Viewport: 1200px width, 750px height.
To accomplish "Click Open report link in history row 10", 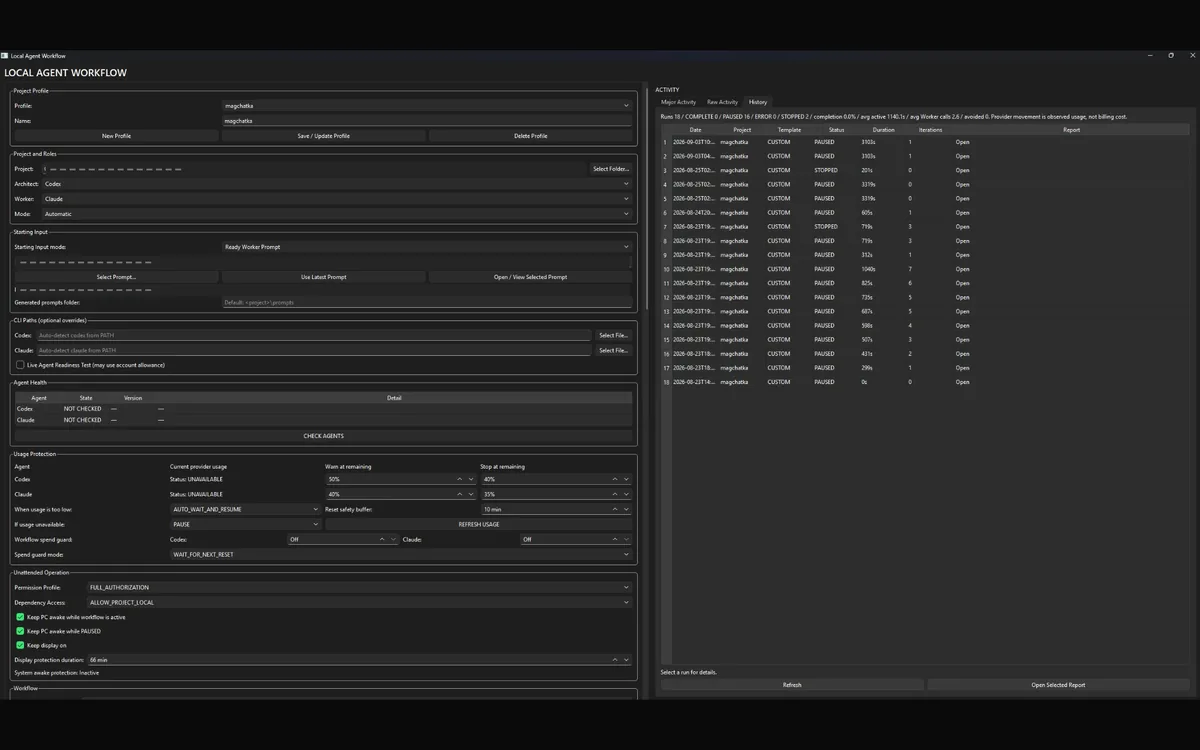I will pyautogui.click(x=962, y=269).
